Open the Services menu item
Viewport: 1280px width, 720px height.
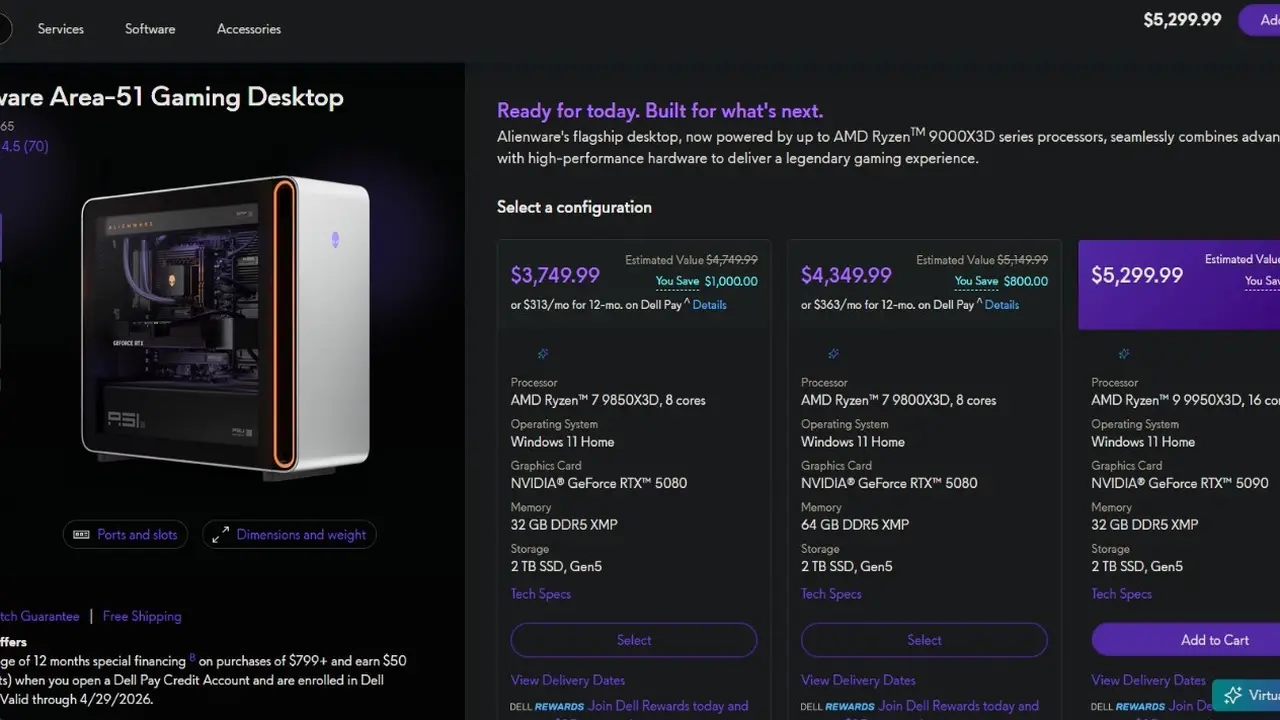(x=60, y=28)
